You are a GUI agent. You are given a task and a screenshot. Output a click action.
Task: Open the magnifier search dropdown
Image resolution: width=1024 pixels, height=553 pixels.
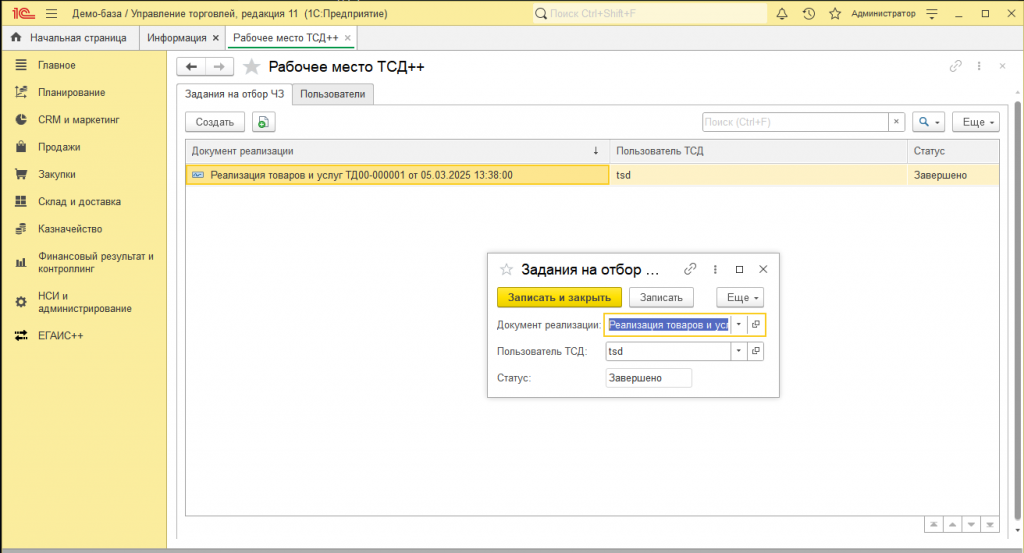pyautogui.click(x=929, y=122)
